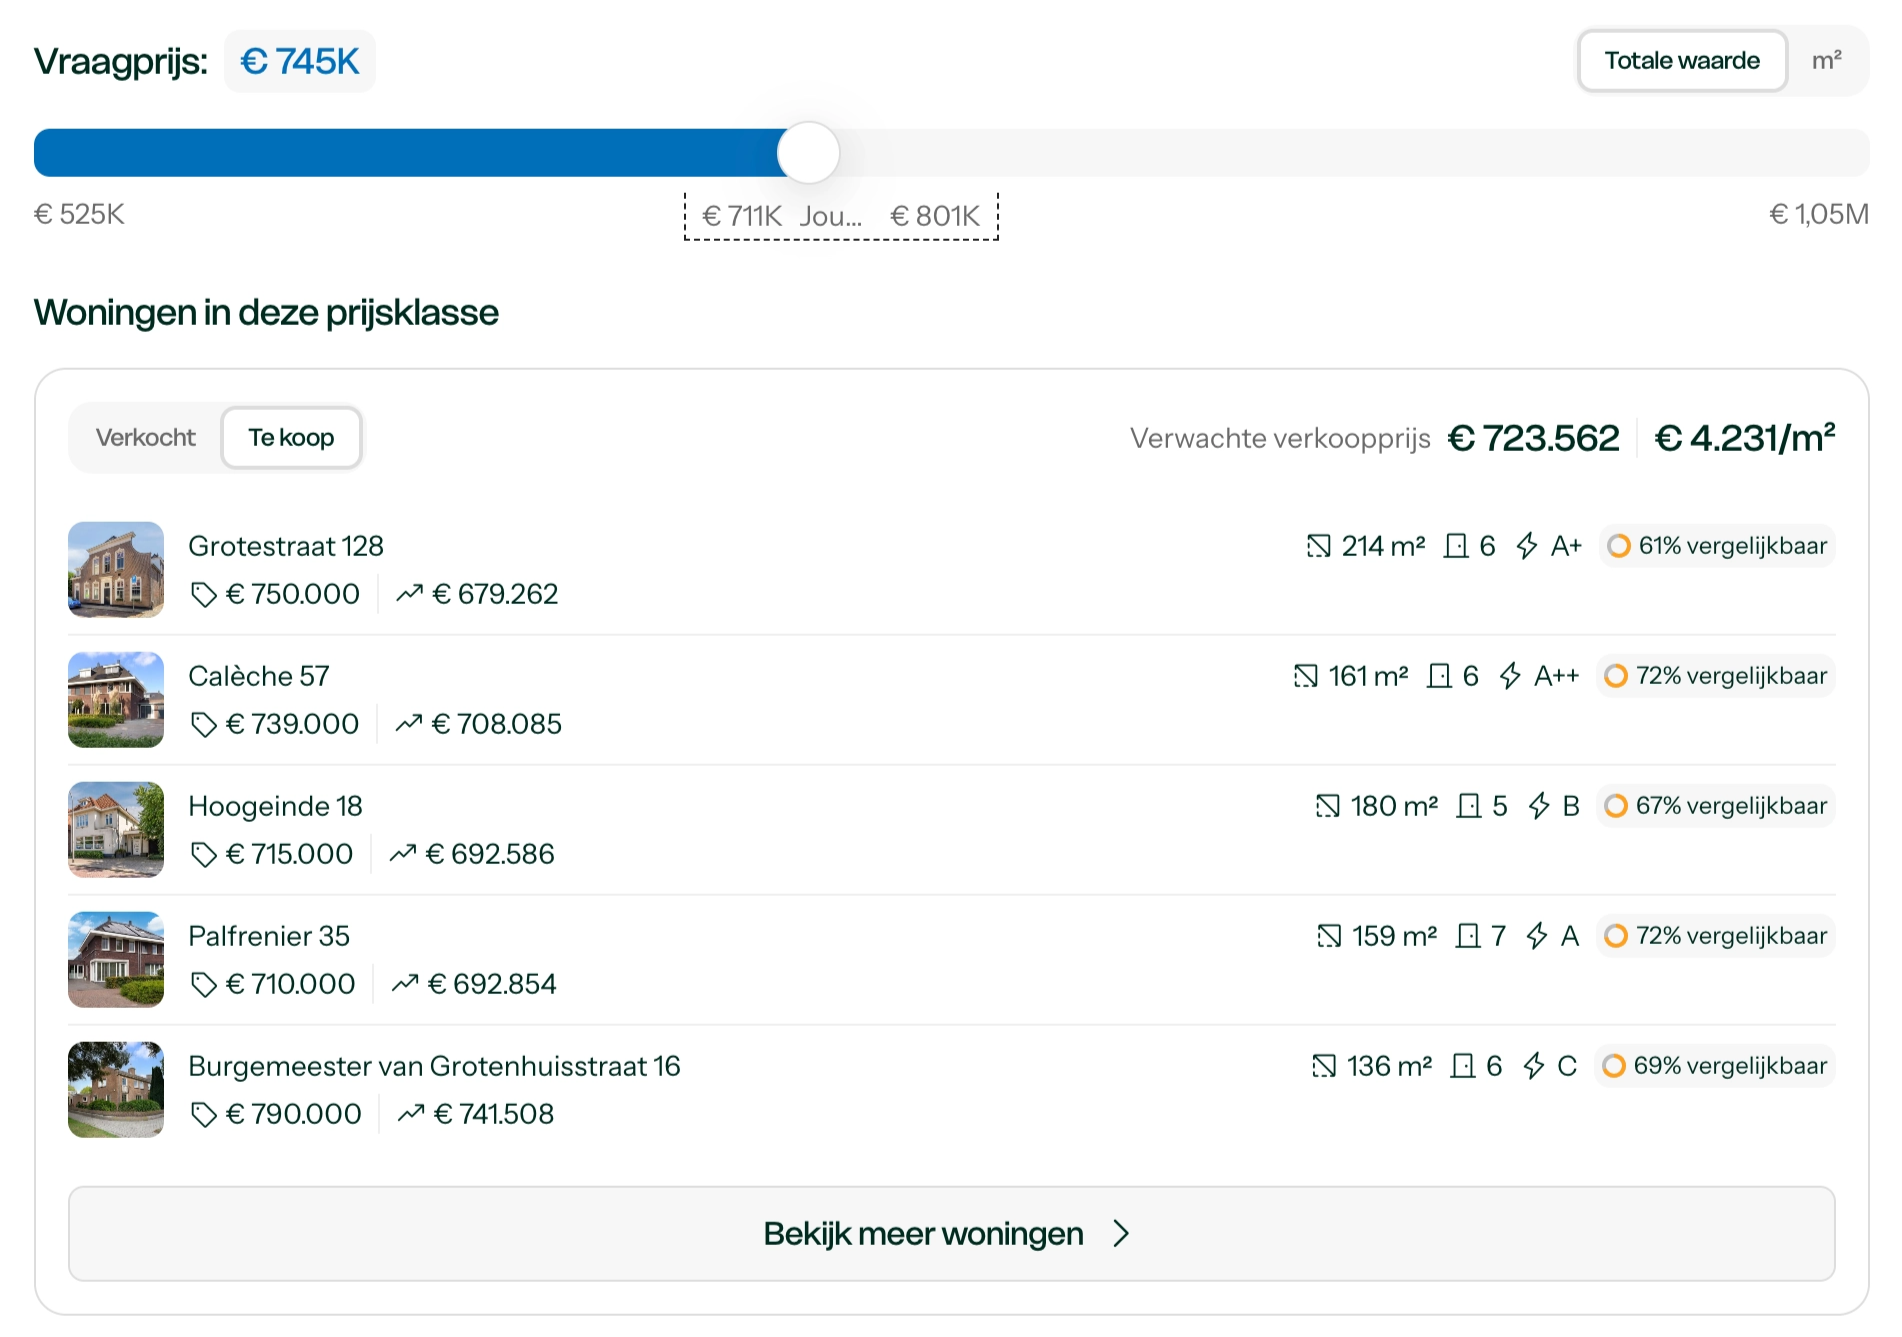
Task: Click the 72% vergelijkbaar badge for Palfrenier 35
Action: (x=1716, y=936)
